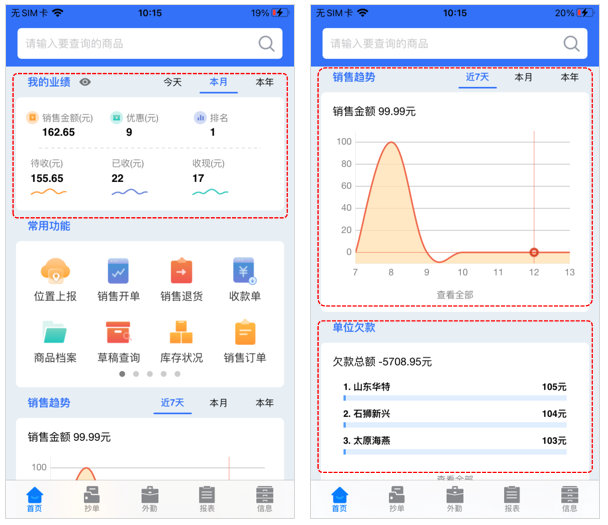
Task: Tap the second page dot under 常用功能
Action: click(136, 374)
